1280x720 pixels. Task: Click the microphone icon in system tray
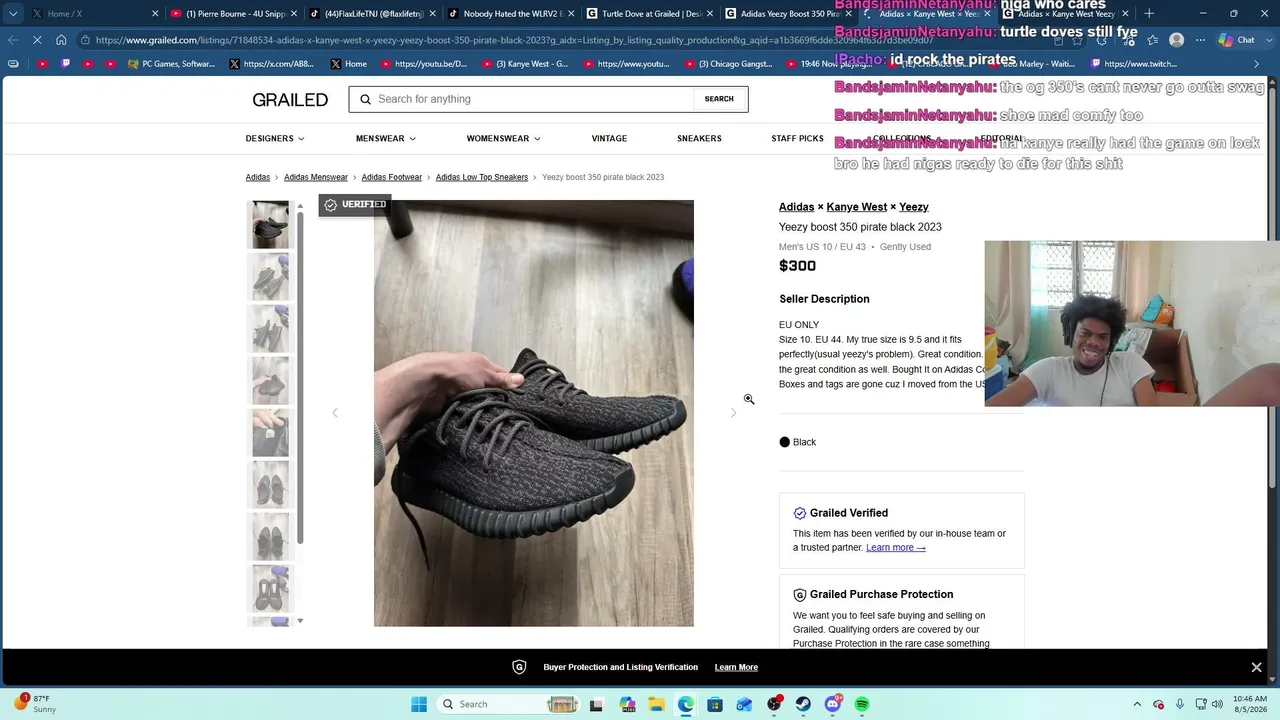(1180, 704)
